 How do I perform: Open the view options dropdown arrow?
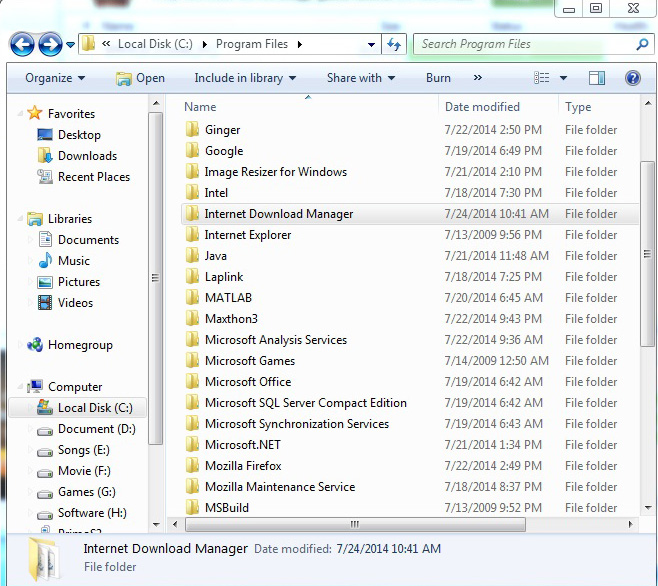pyautogui.click(x=564, y=78)
